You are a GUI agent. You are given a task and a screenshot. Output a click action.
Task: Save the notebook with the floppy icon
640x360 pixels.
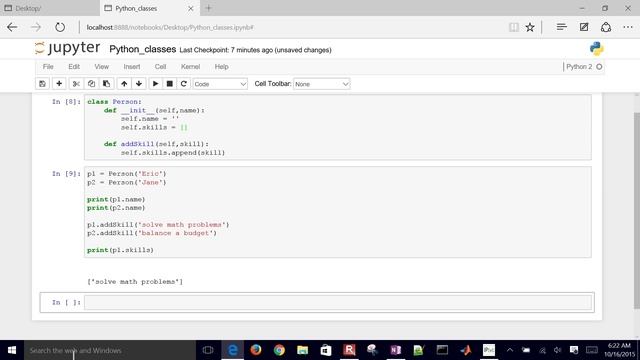(x=42, y=84)
